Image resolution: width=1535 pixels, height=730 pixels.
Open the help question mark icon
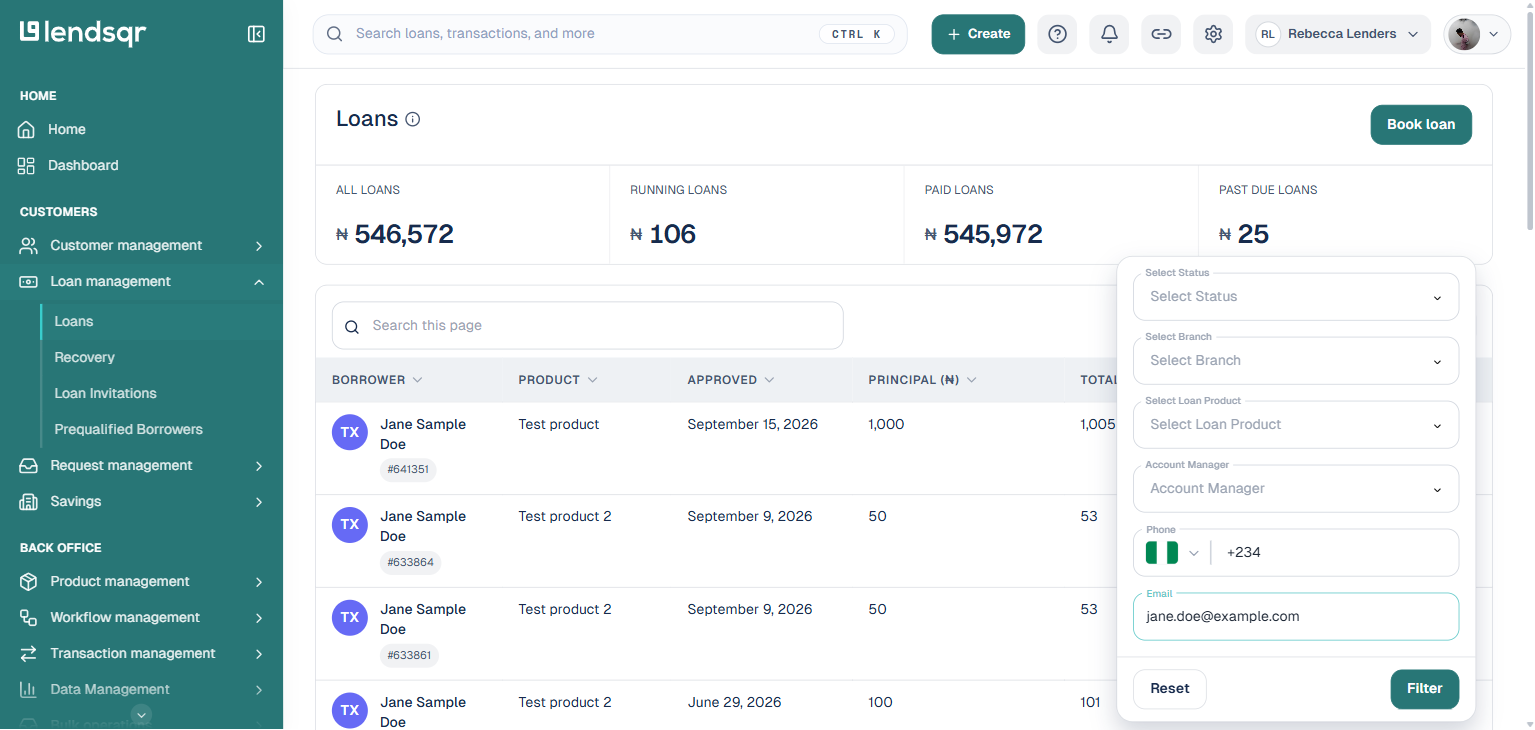pyautogui.click(x=1057, y=34)
